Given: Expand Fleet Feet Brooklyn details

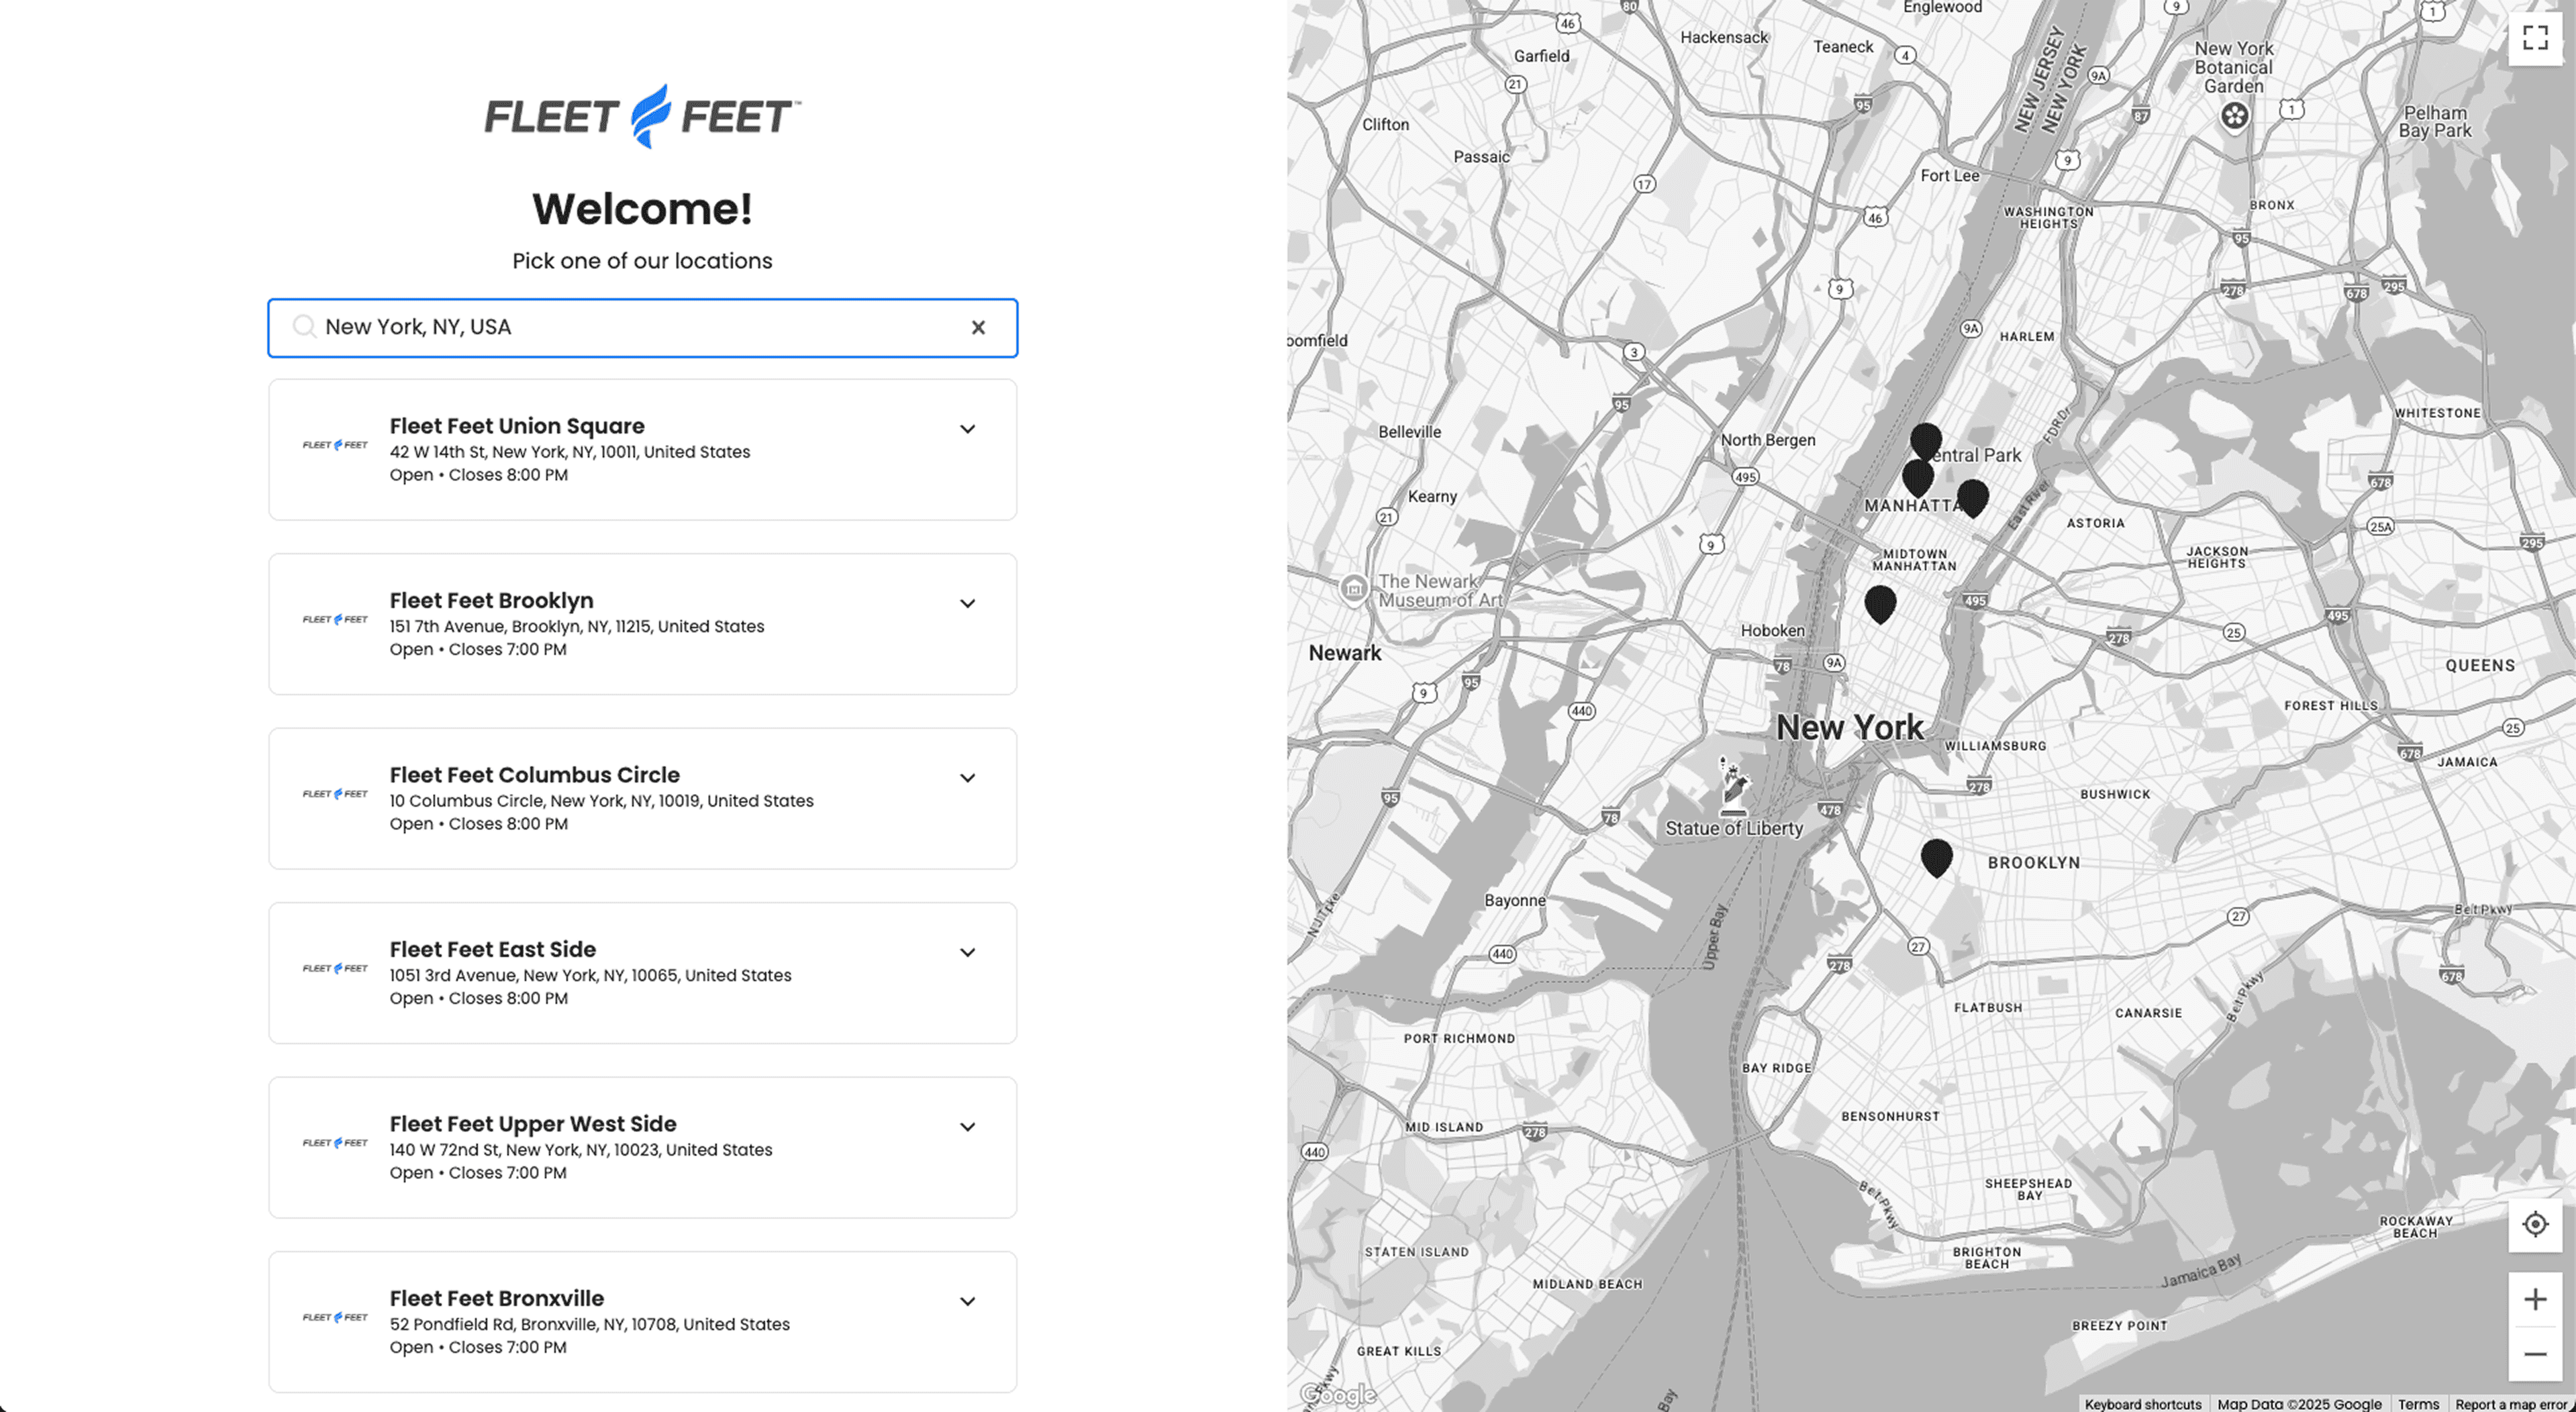Looking at the screenshot, I should [x=967, y=603].
